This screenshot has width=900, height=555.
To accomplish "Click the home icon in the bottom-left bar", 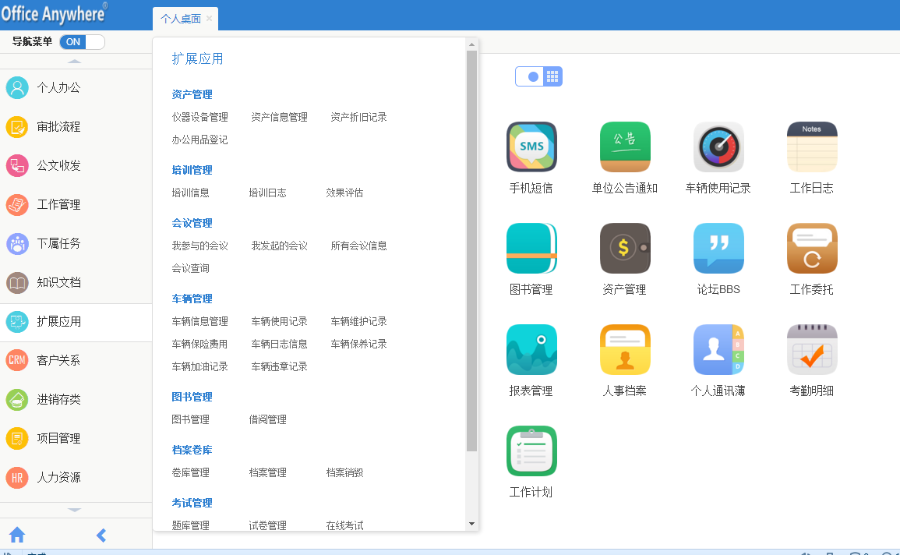I will [17, 535].
